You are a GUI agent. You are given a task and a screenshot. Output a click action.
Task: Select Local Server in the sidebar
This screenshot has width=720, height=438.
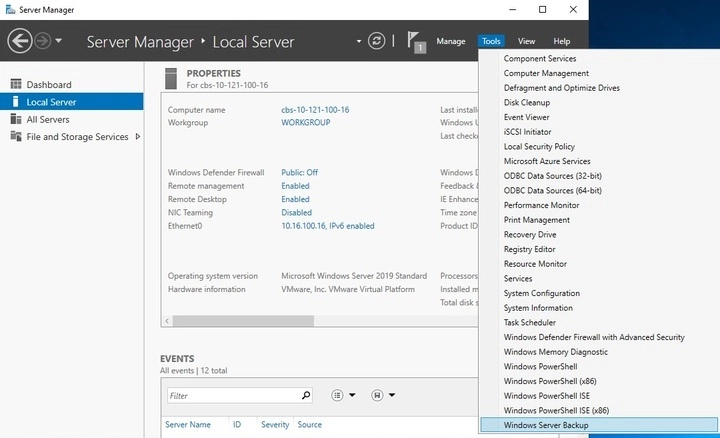[x=72, y=102]
